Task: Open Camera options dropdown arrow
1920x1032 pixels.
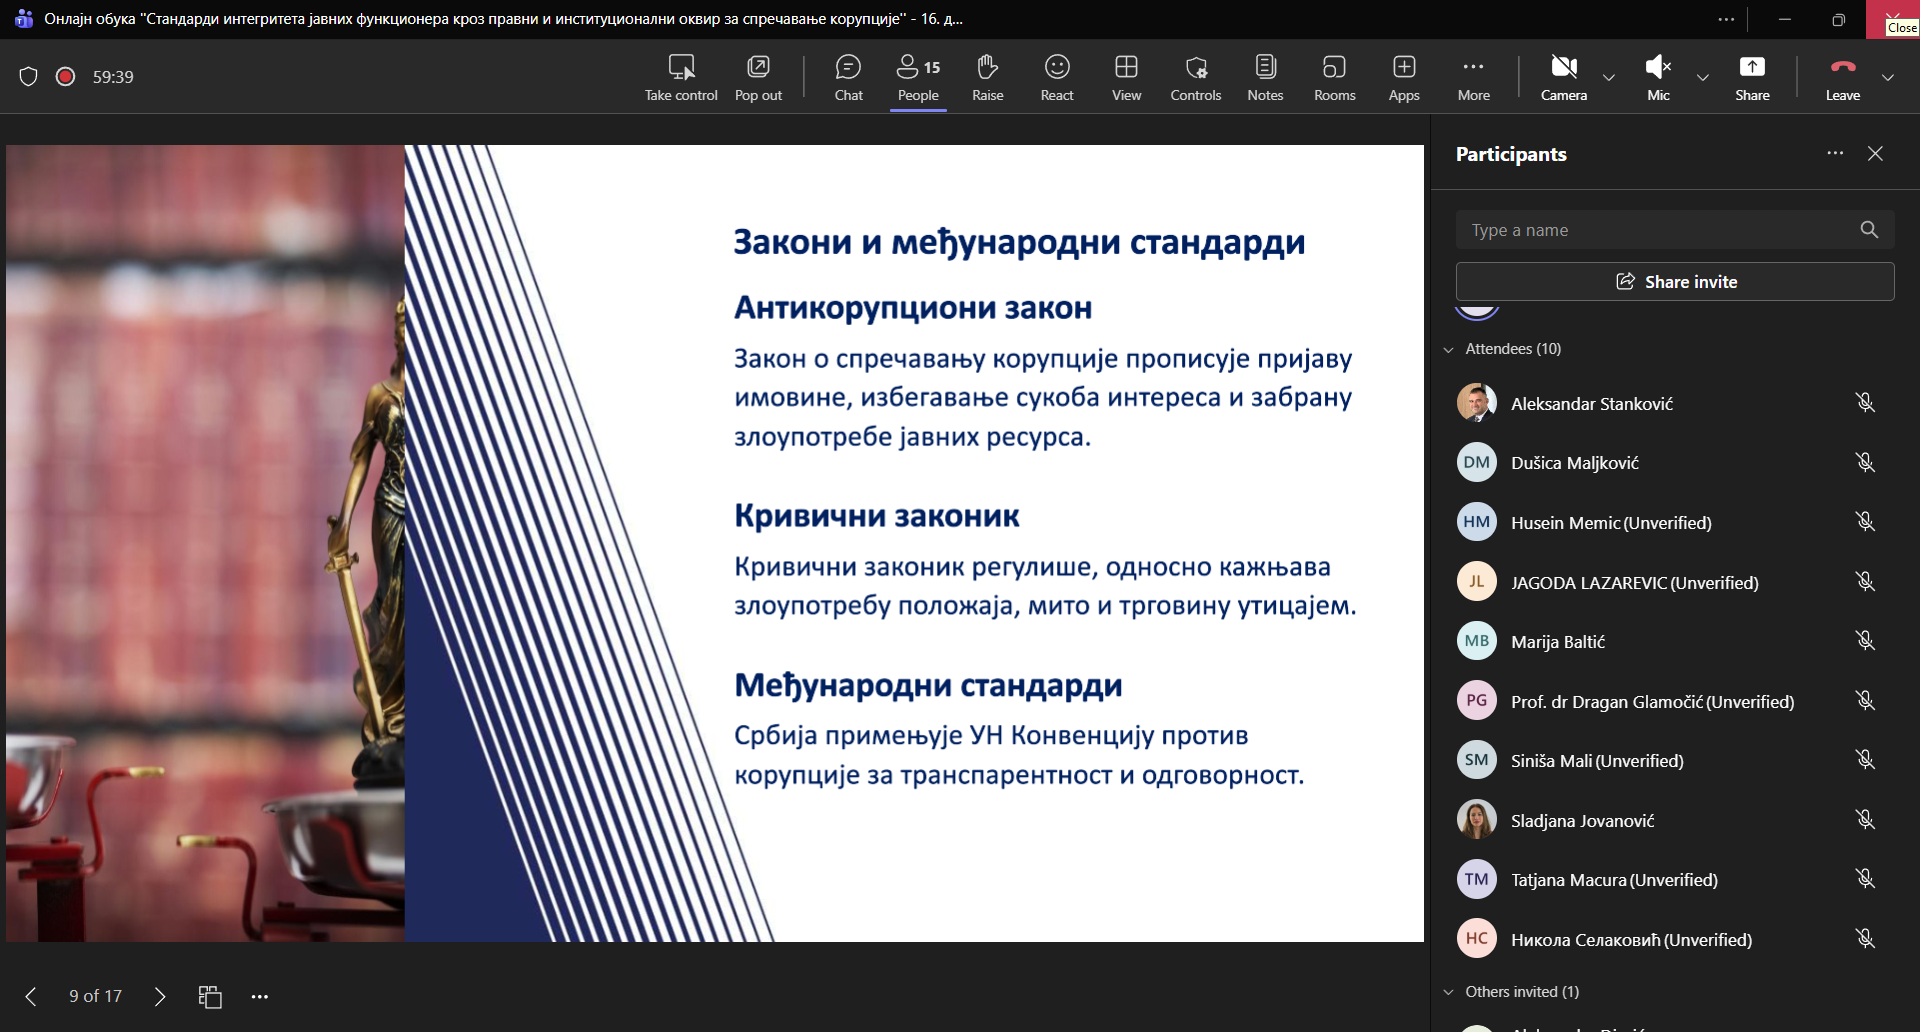Action: click(x=1609, y=77)
